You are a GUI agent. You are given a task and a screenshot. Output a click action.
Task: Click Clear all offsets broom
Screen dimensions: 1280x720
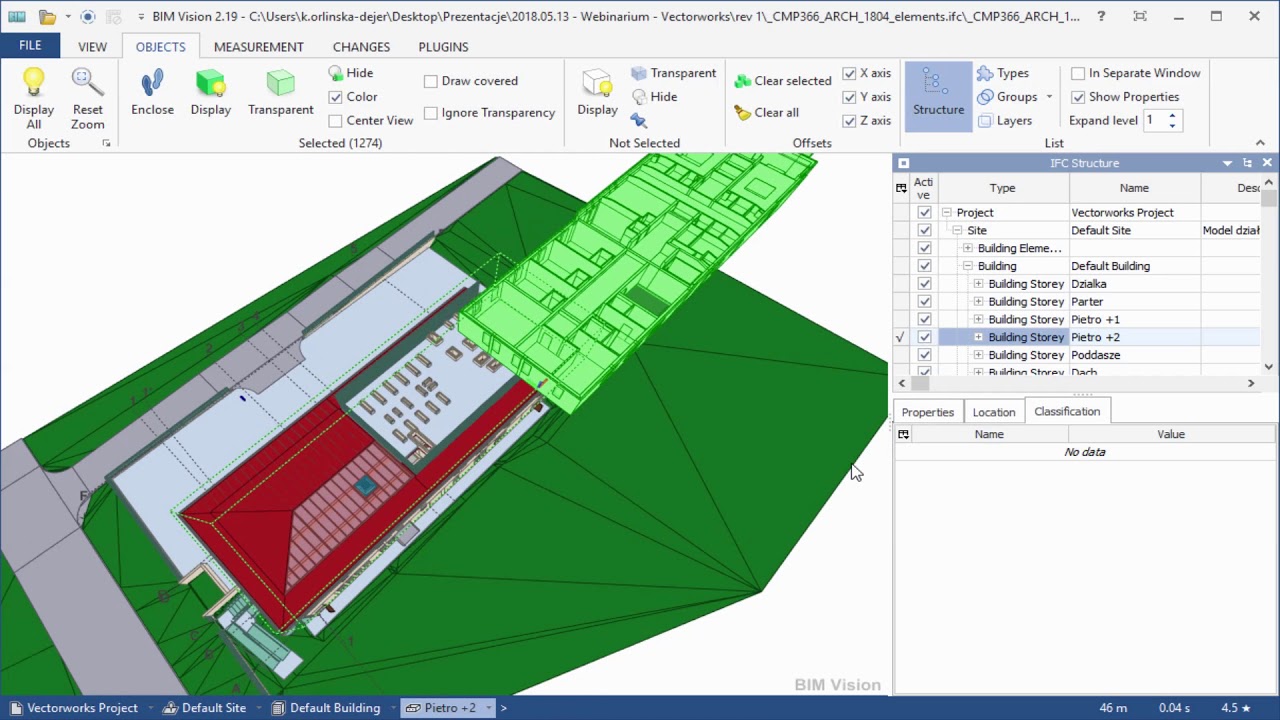pos(767,112)
